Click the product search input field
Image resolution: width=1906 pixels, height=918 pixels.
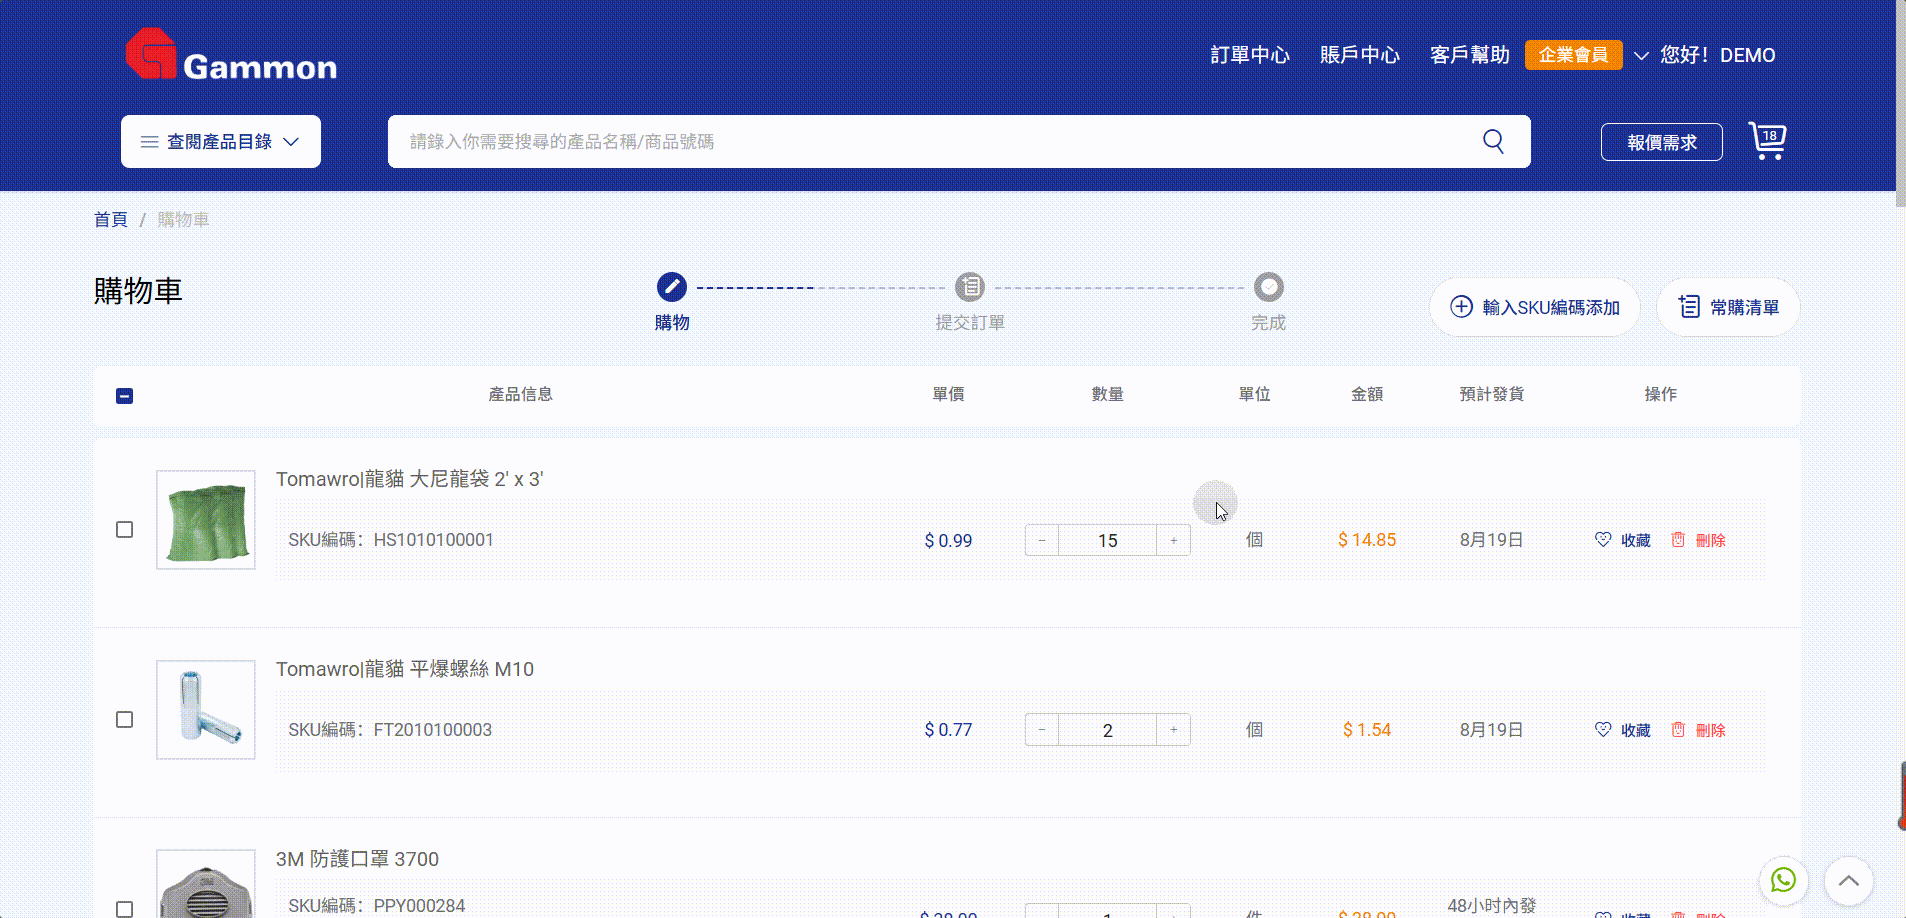(x=930, y=142)
